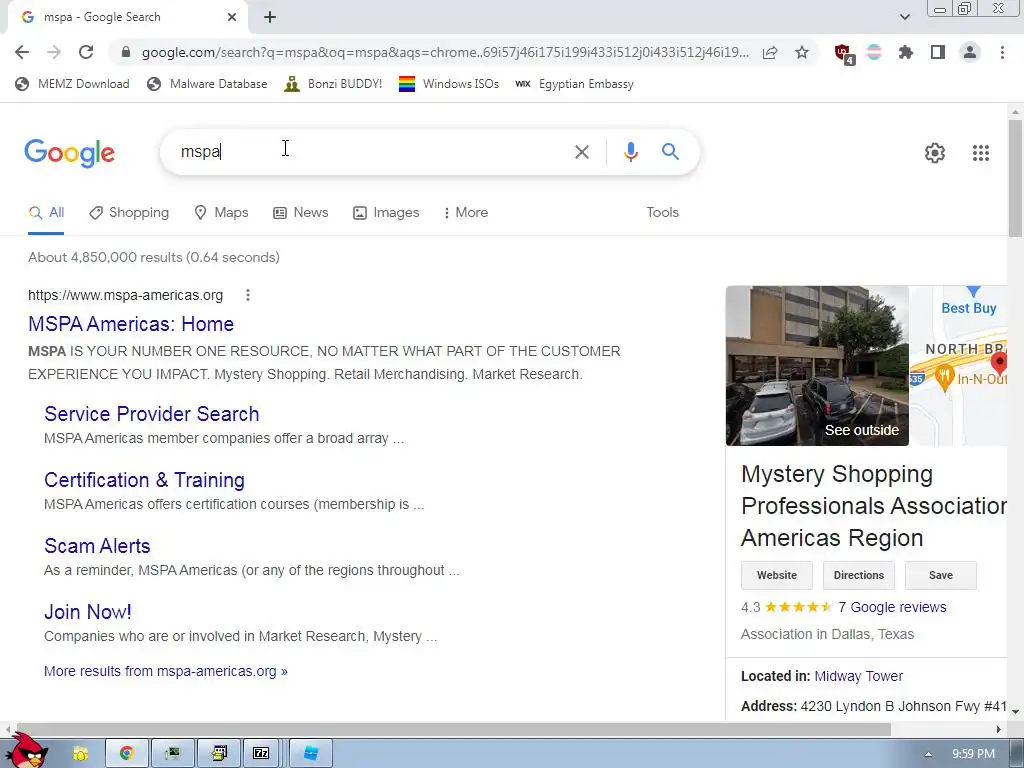Image resolution: width=1024 pixels, height=768 pixels.
Task: Clear the search box with the X
Action: (581, 152)
